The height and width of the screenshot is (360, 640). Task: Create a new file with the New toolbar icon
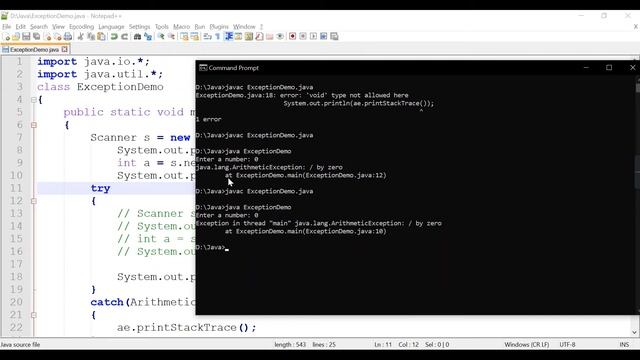point(7,36)
